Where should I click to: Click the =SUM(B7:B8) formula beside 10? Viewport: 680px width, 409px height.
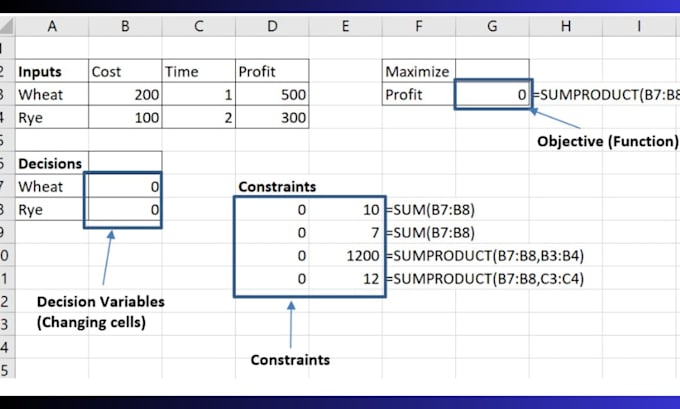tap(430, 209)
